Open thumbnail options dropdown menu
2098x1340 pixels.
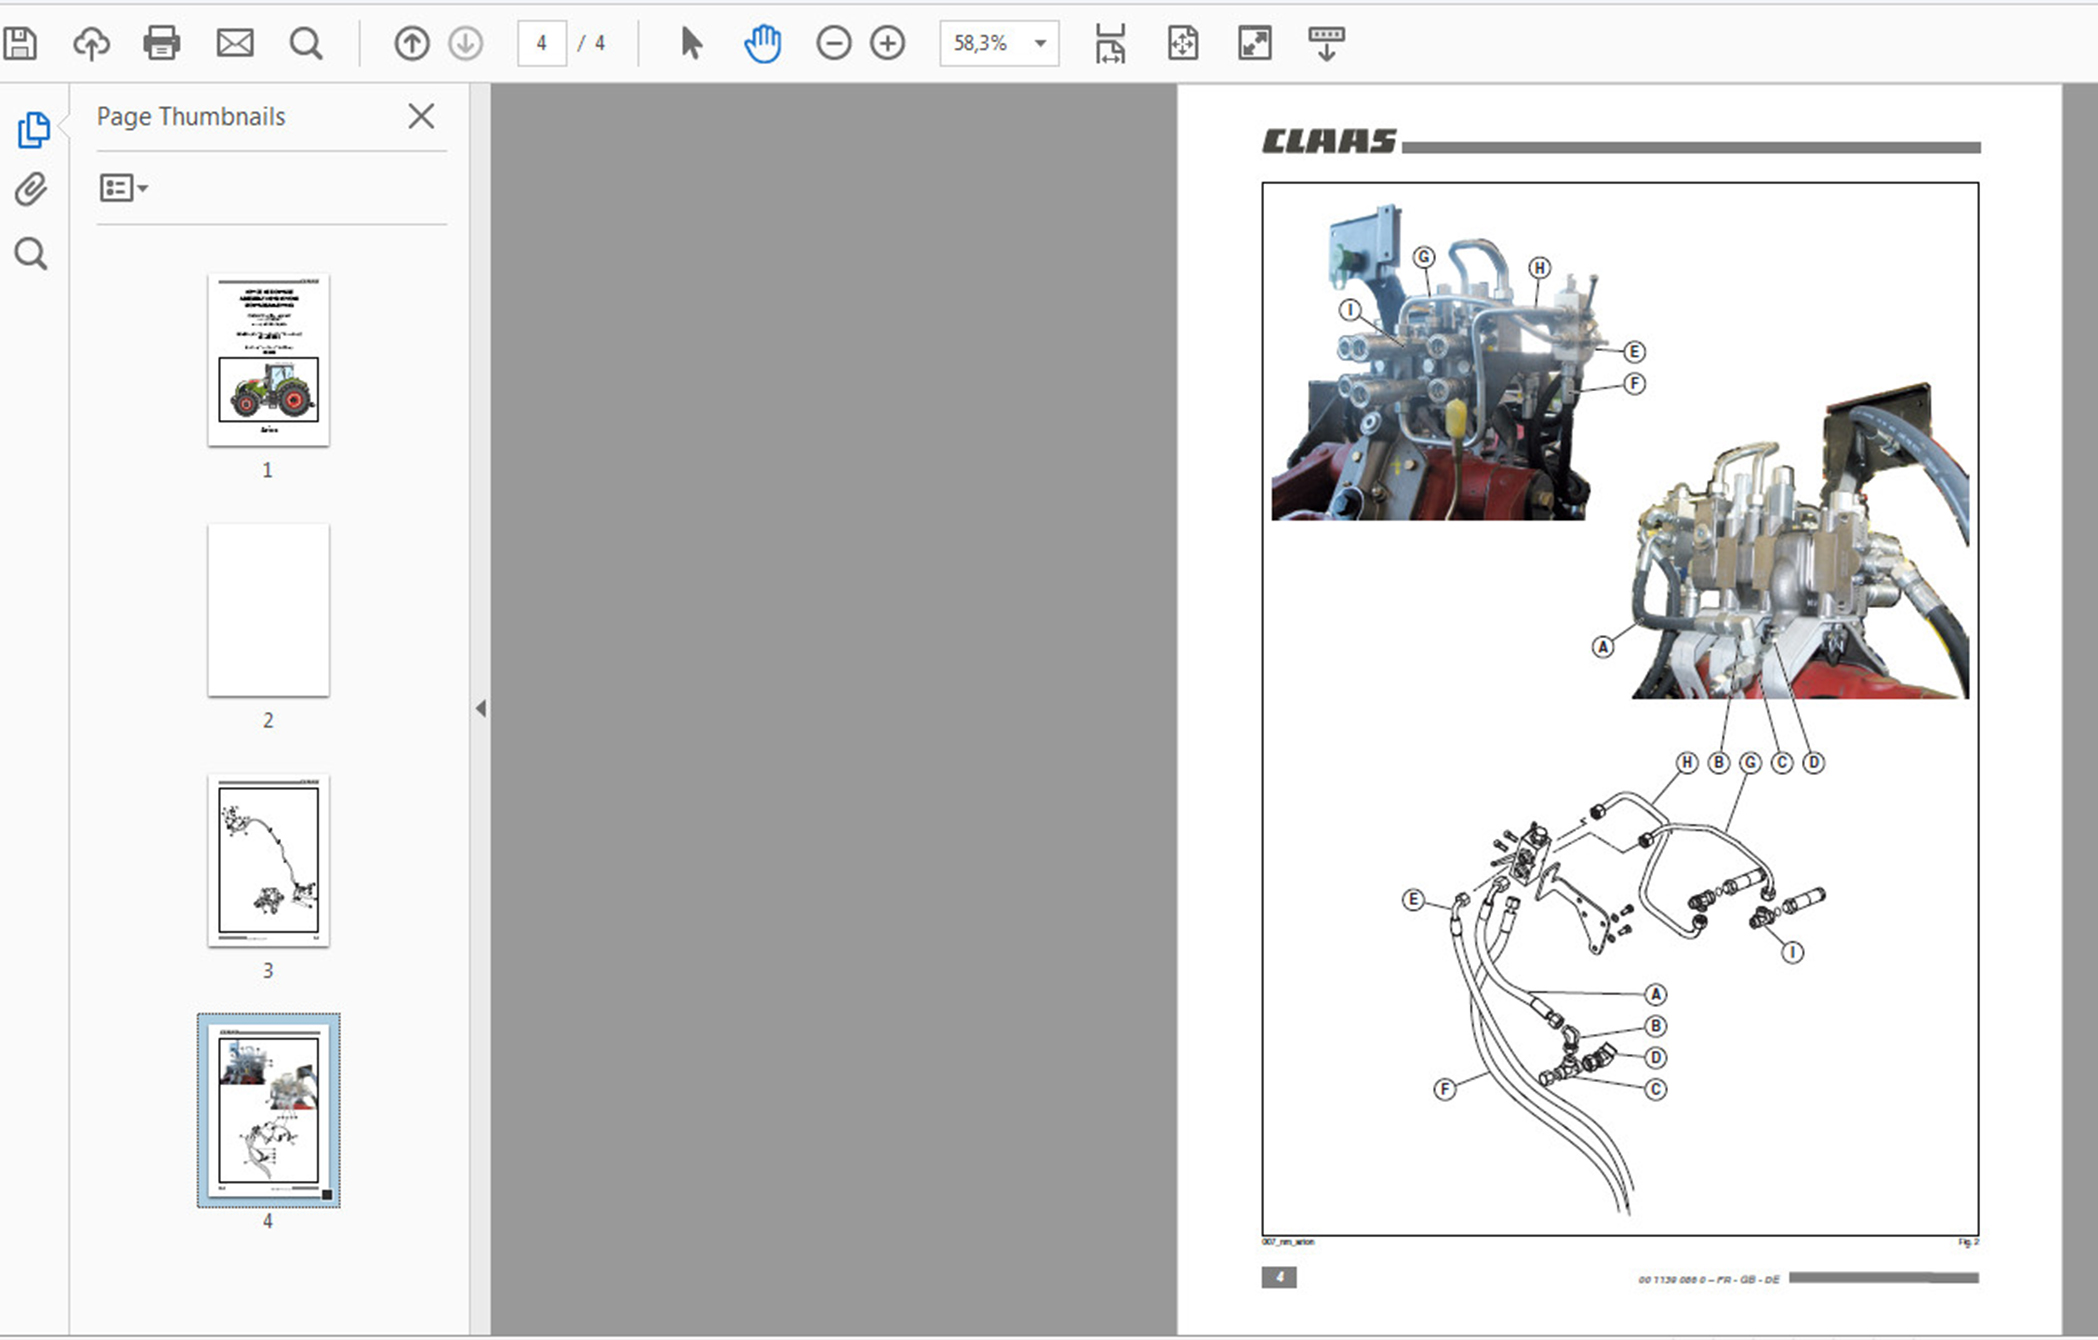(124, 188)
